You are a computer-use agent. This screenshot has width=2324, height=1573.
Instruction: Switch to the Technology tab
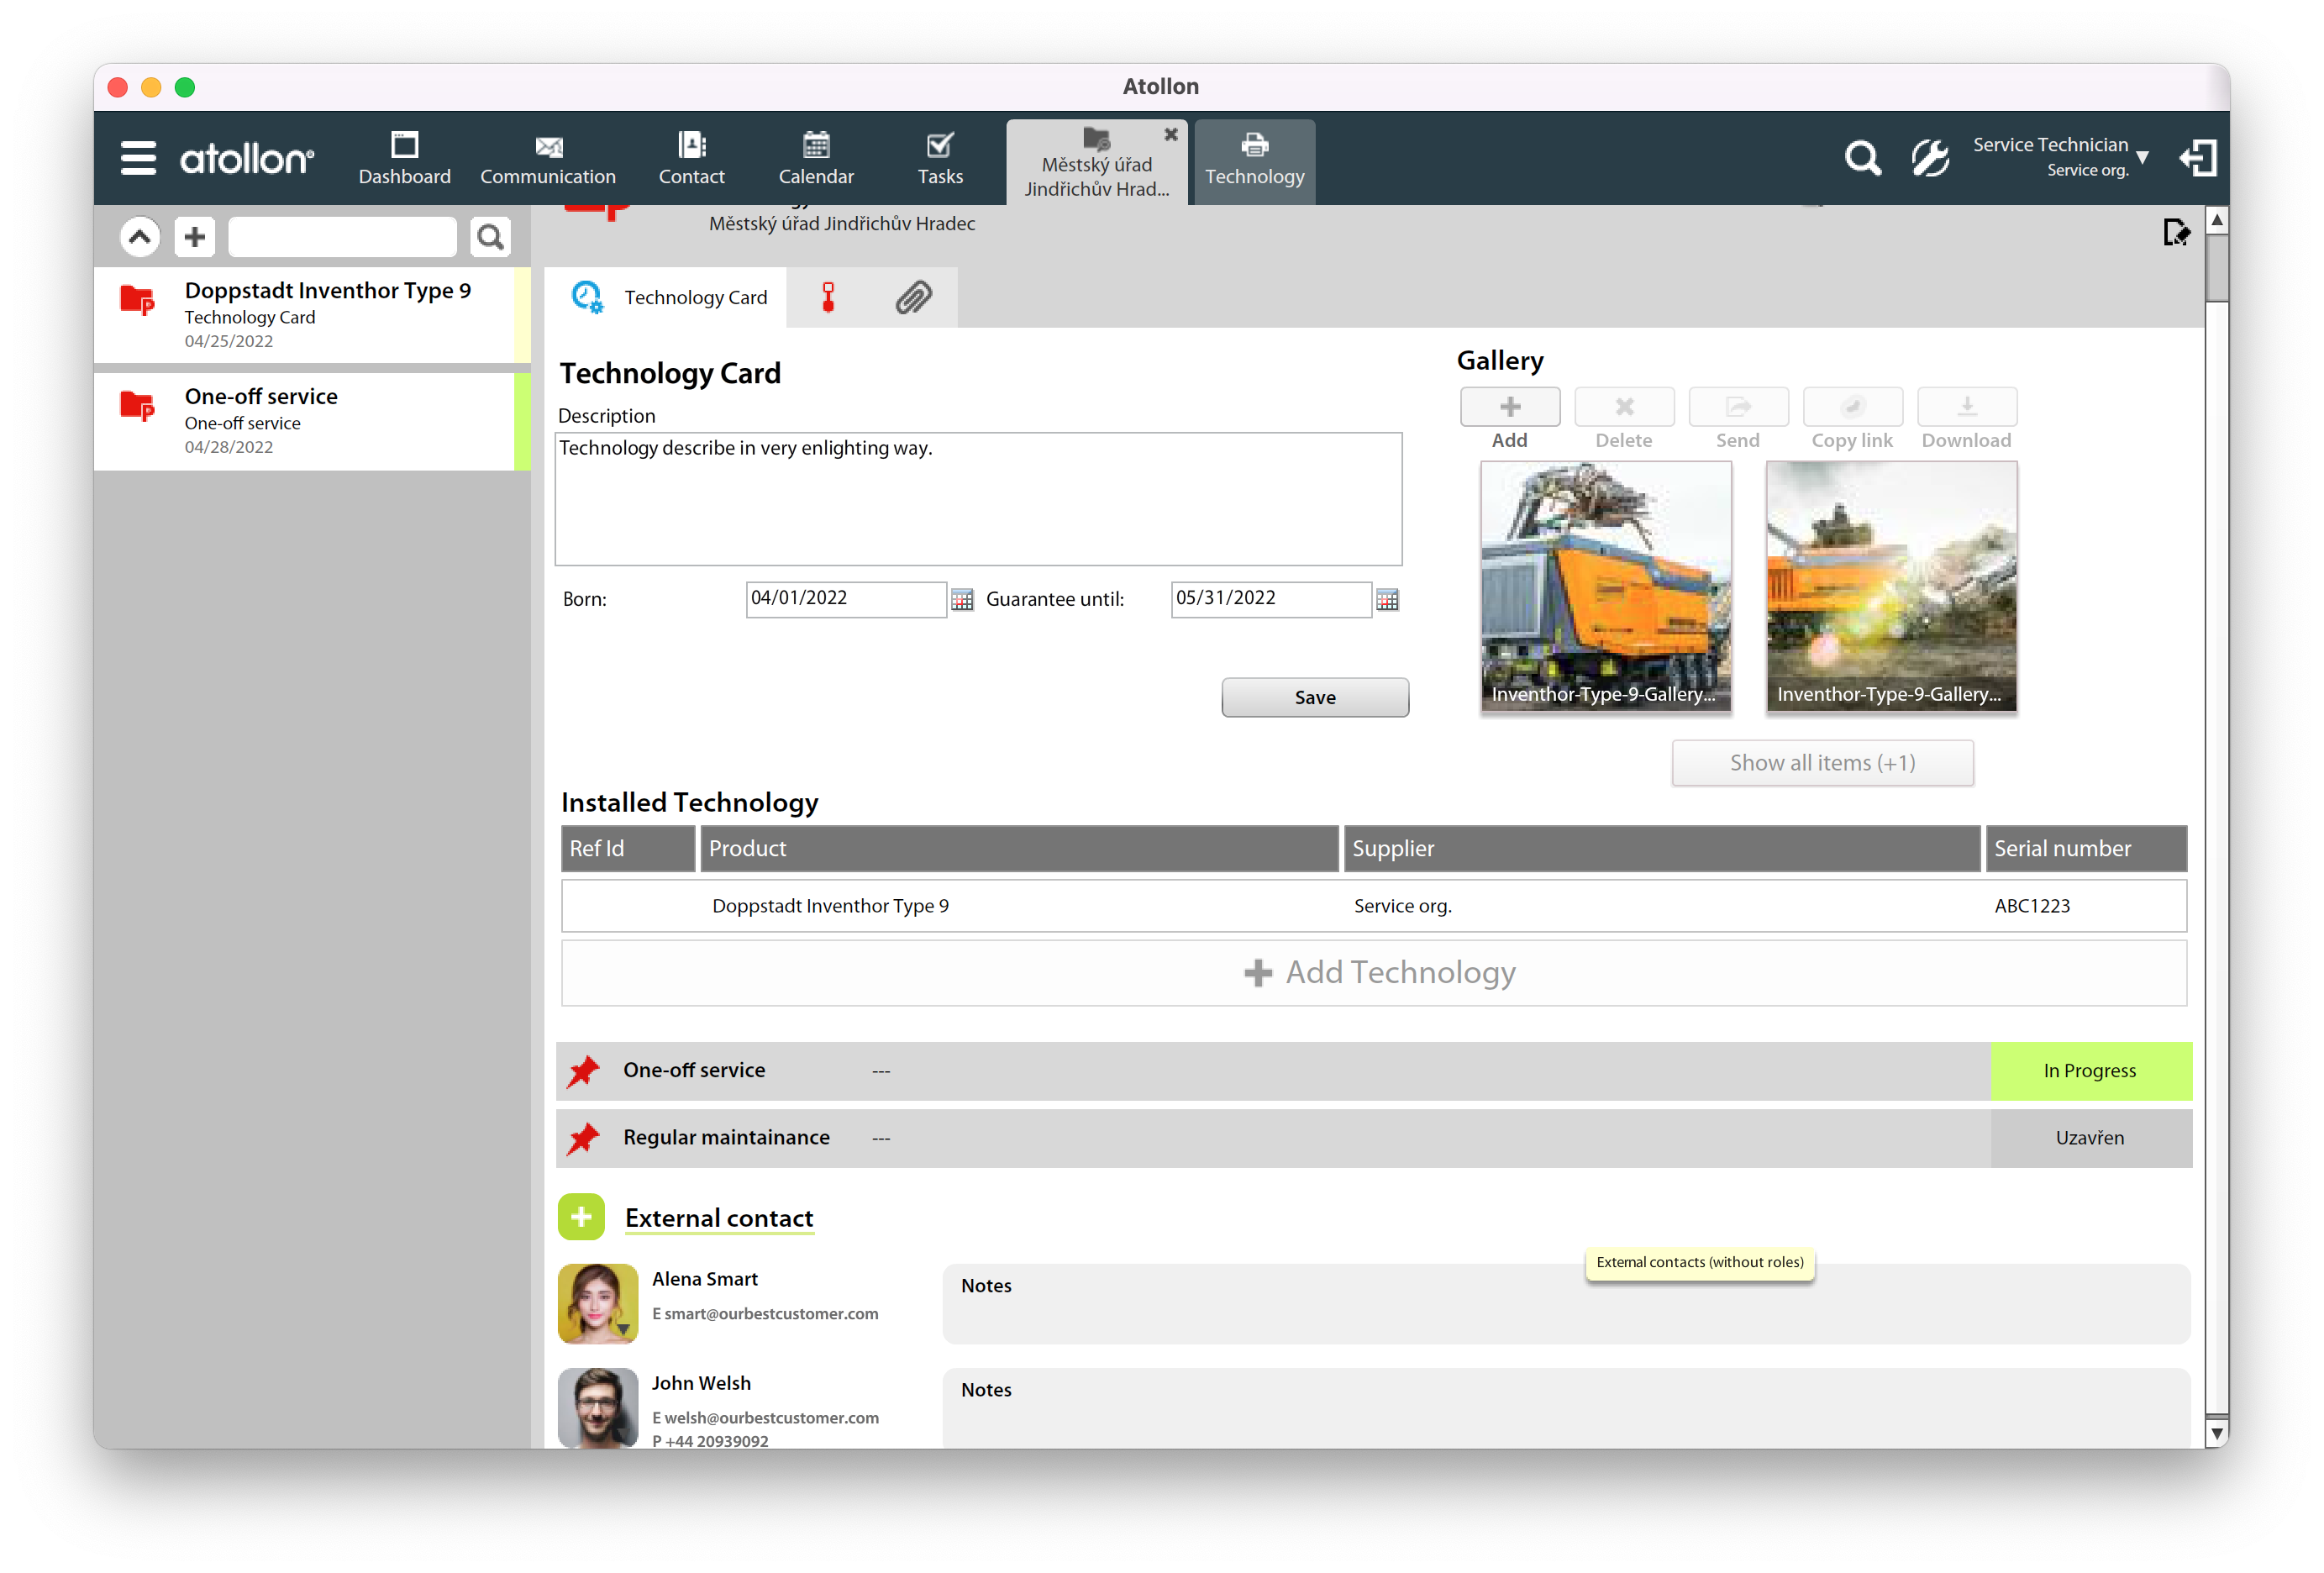1254,160
